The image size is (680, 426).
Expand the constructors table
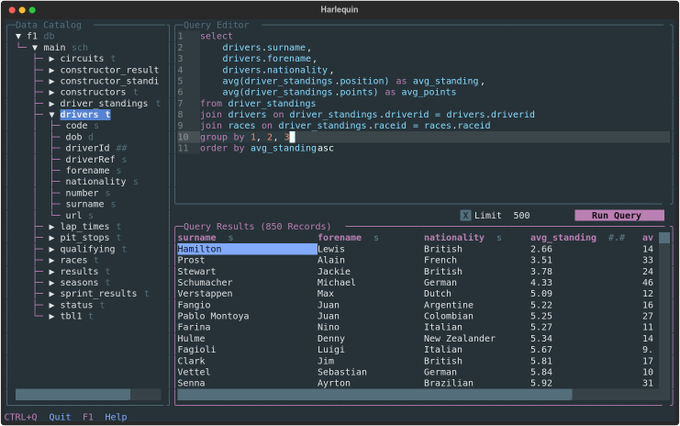(x=52, y=92)
